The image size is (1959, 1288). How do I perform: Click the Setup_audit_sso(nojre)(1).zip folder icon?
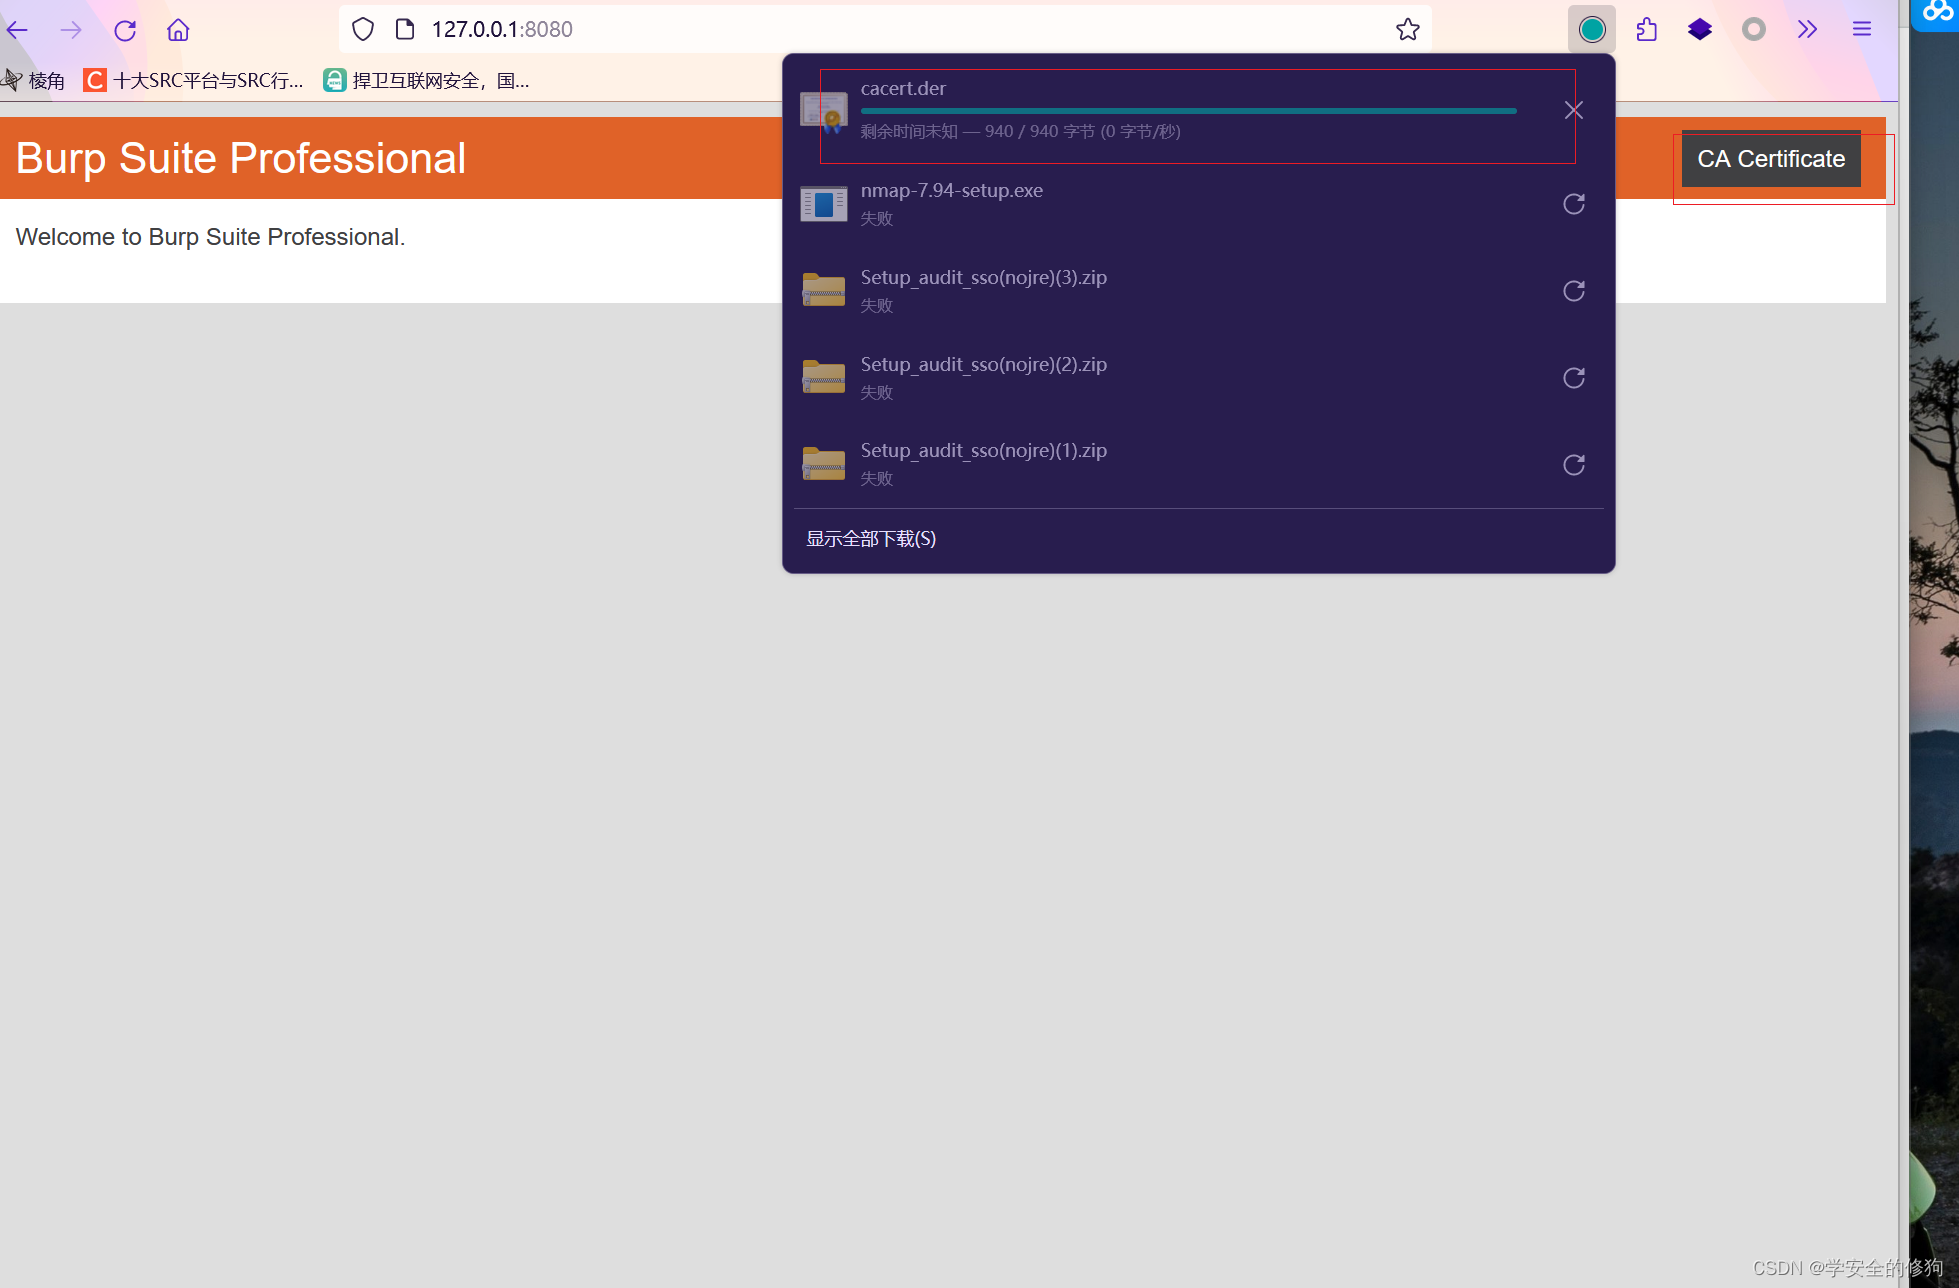pos(824,464)
